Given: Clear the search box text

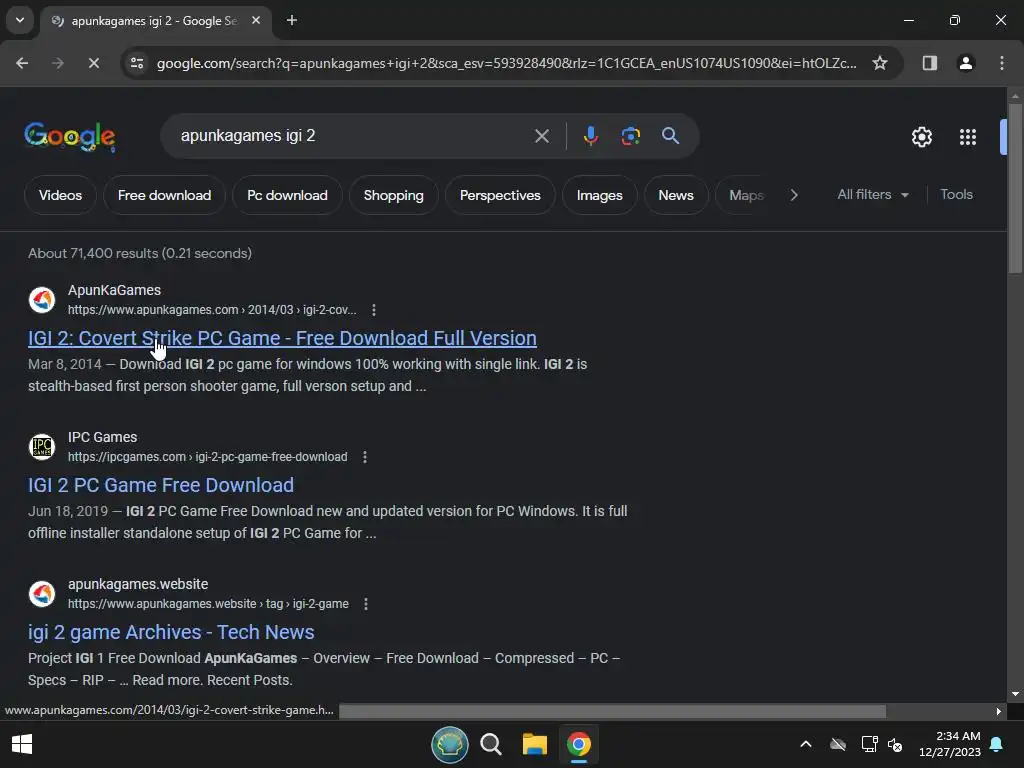Looking at the screenshot, I should (x=541, y=136).
